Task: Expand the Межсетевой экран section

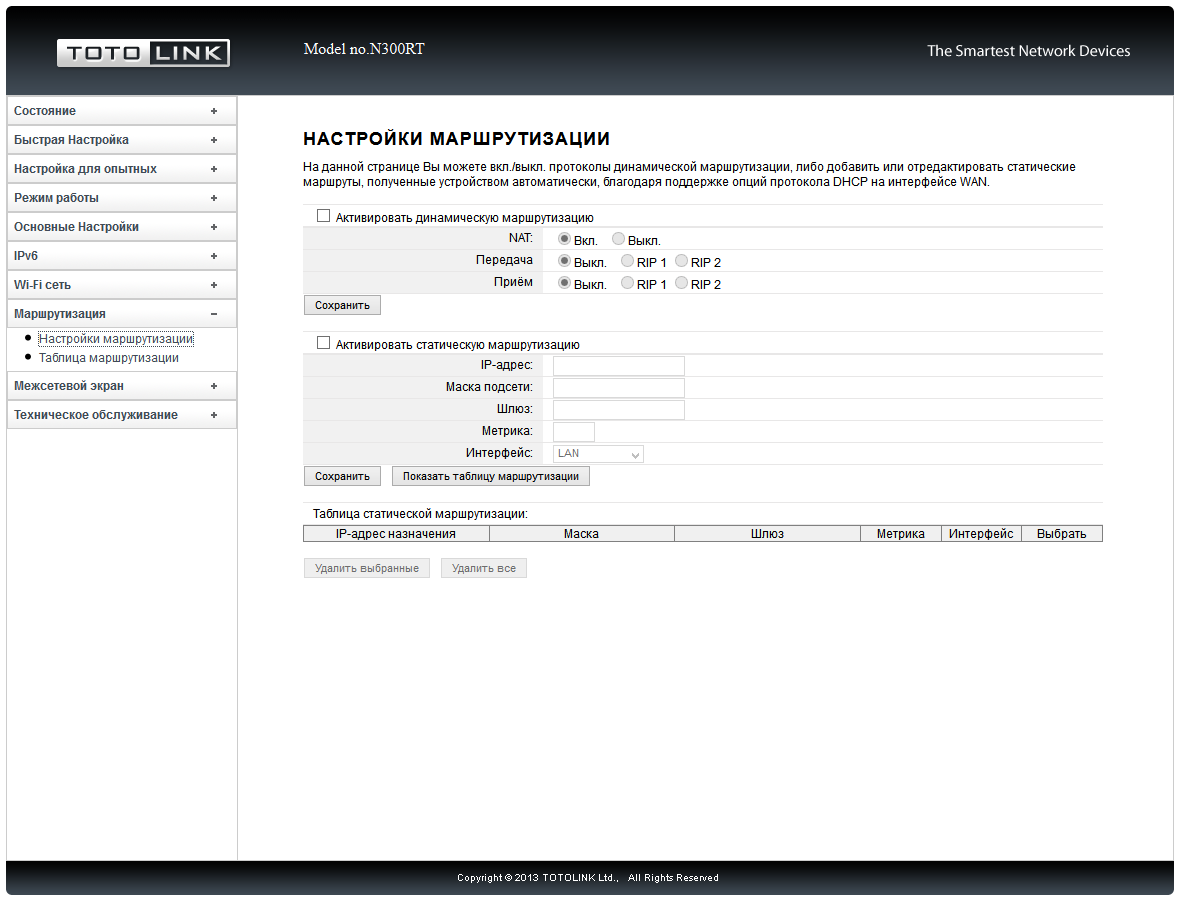Action: point(121,385)
